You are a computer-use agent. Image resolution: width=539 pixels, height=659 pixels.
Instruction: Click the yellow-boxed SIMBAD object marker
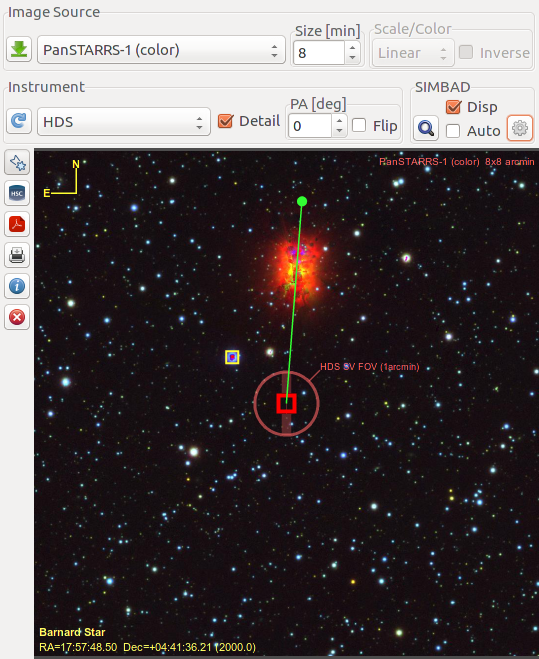(x=232, y=357)
